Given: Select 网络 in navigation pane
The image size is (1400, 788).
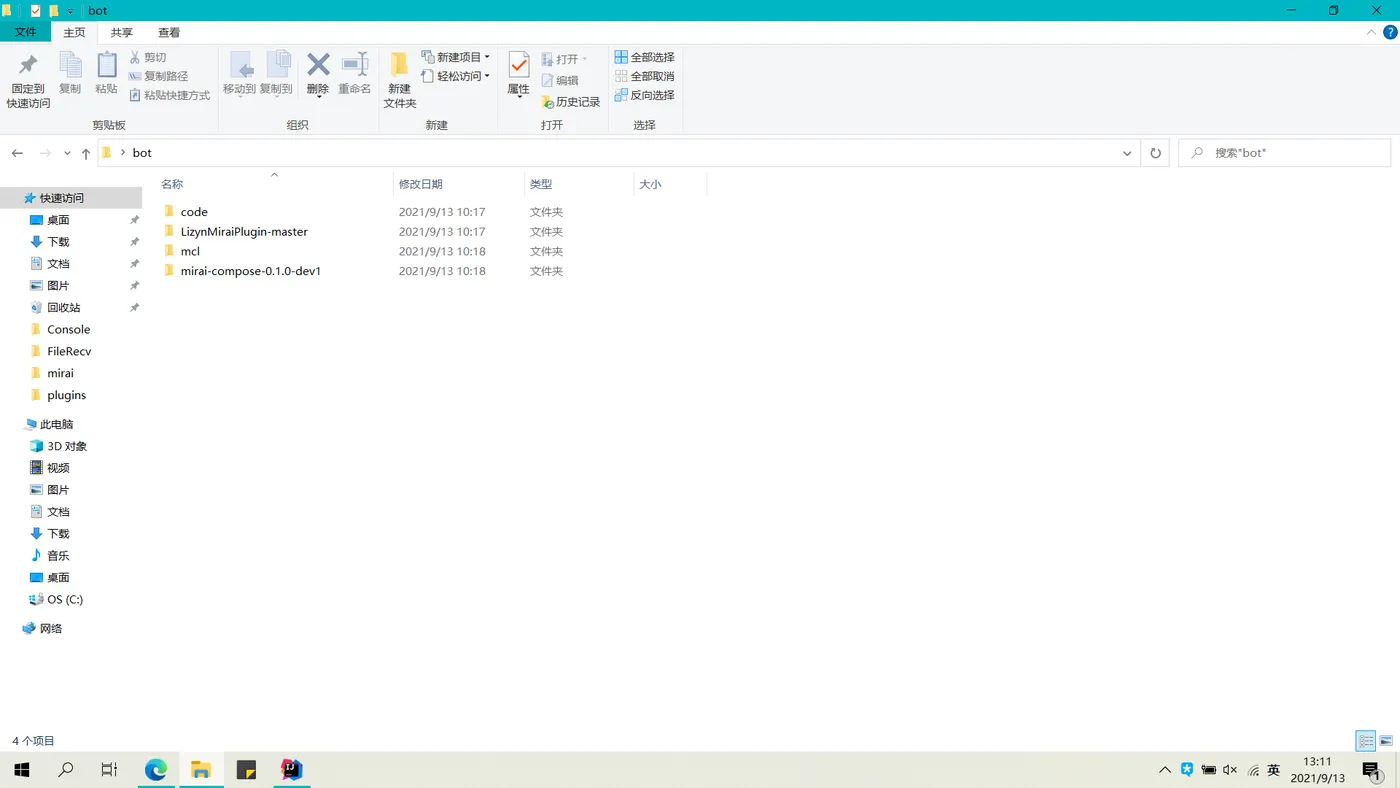Looking at the screenshot, I should coord(50,629).
